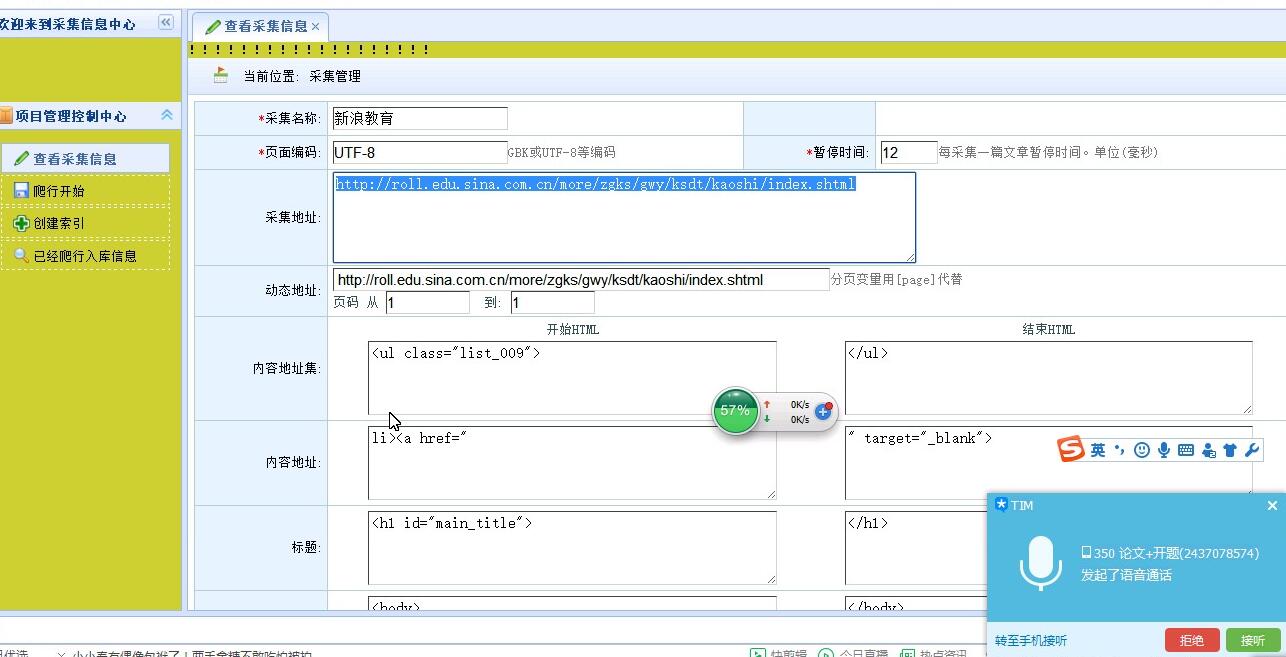Click the 结束HTML column header
This screenshot has width=1286, height=657.
1049,329
